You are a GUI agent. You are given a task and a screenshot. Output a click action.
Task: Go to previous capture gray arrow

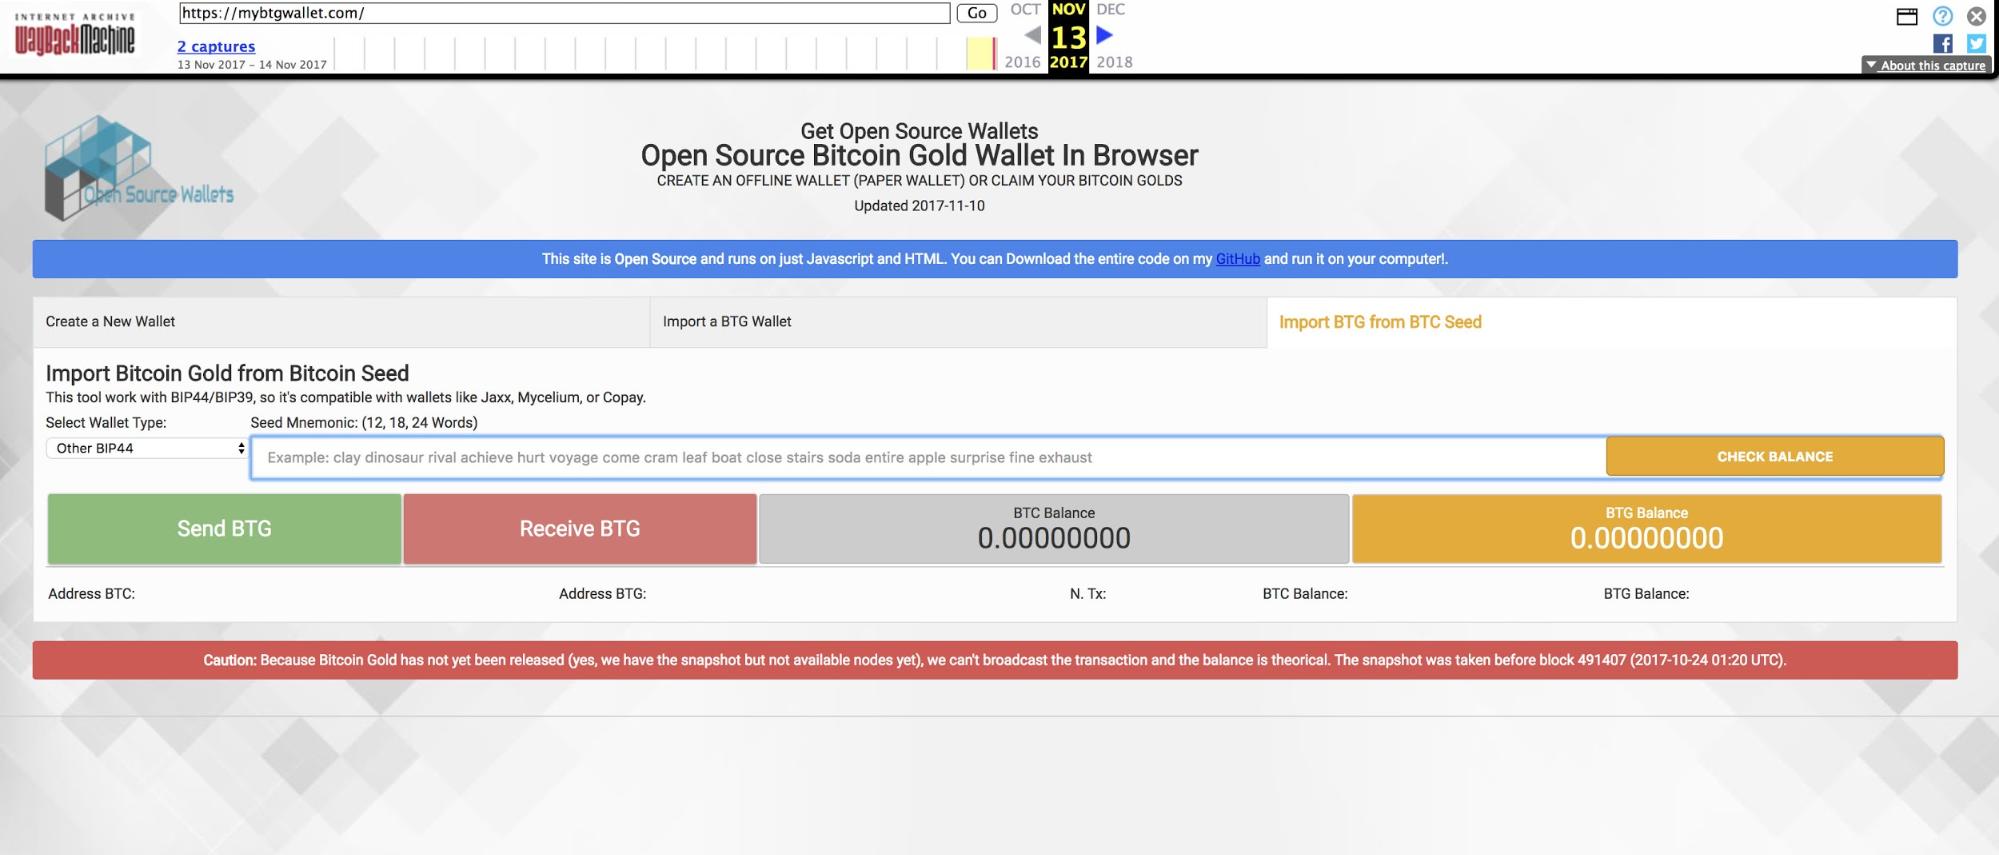[x=1032, y=35]
